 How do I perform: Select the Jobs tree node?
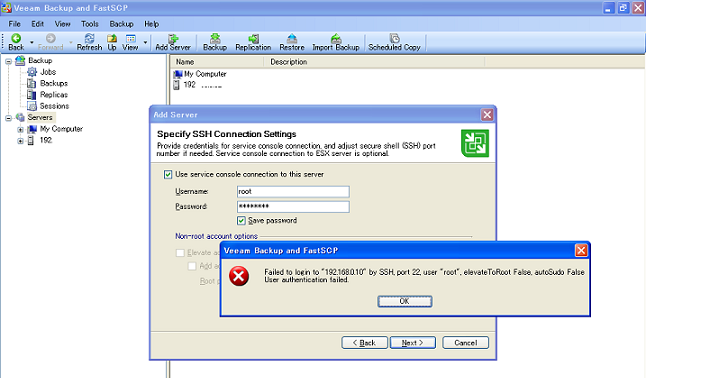click(48, 72)
